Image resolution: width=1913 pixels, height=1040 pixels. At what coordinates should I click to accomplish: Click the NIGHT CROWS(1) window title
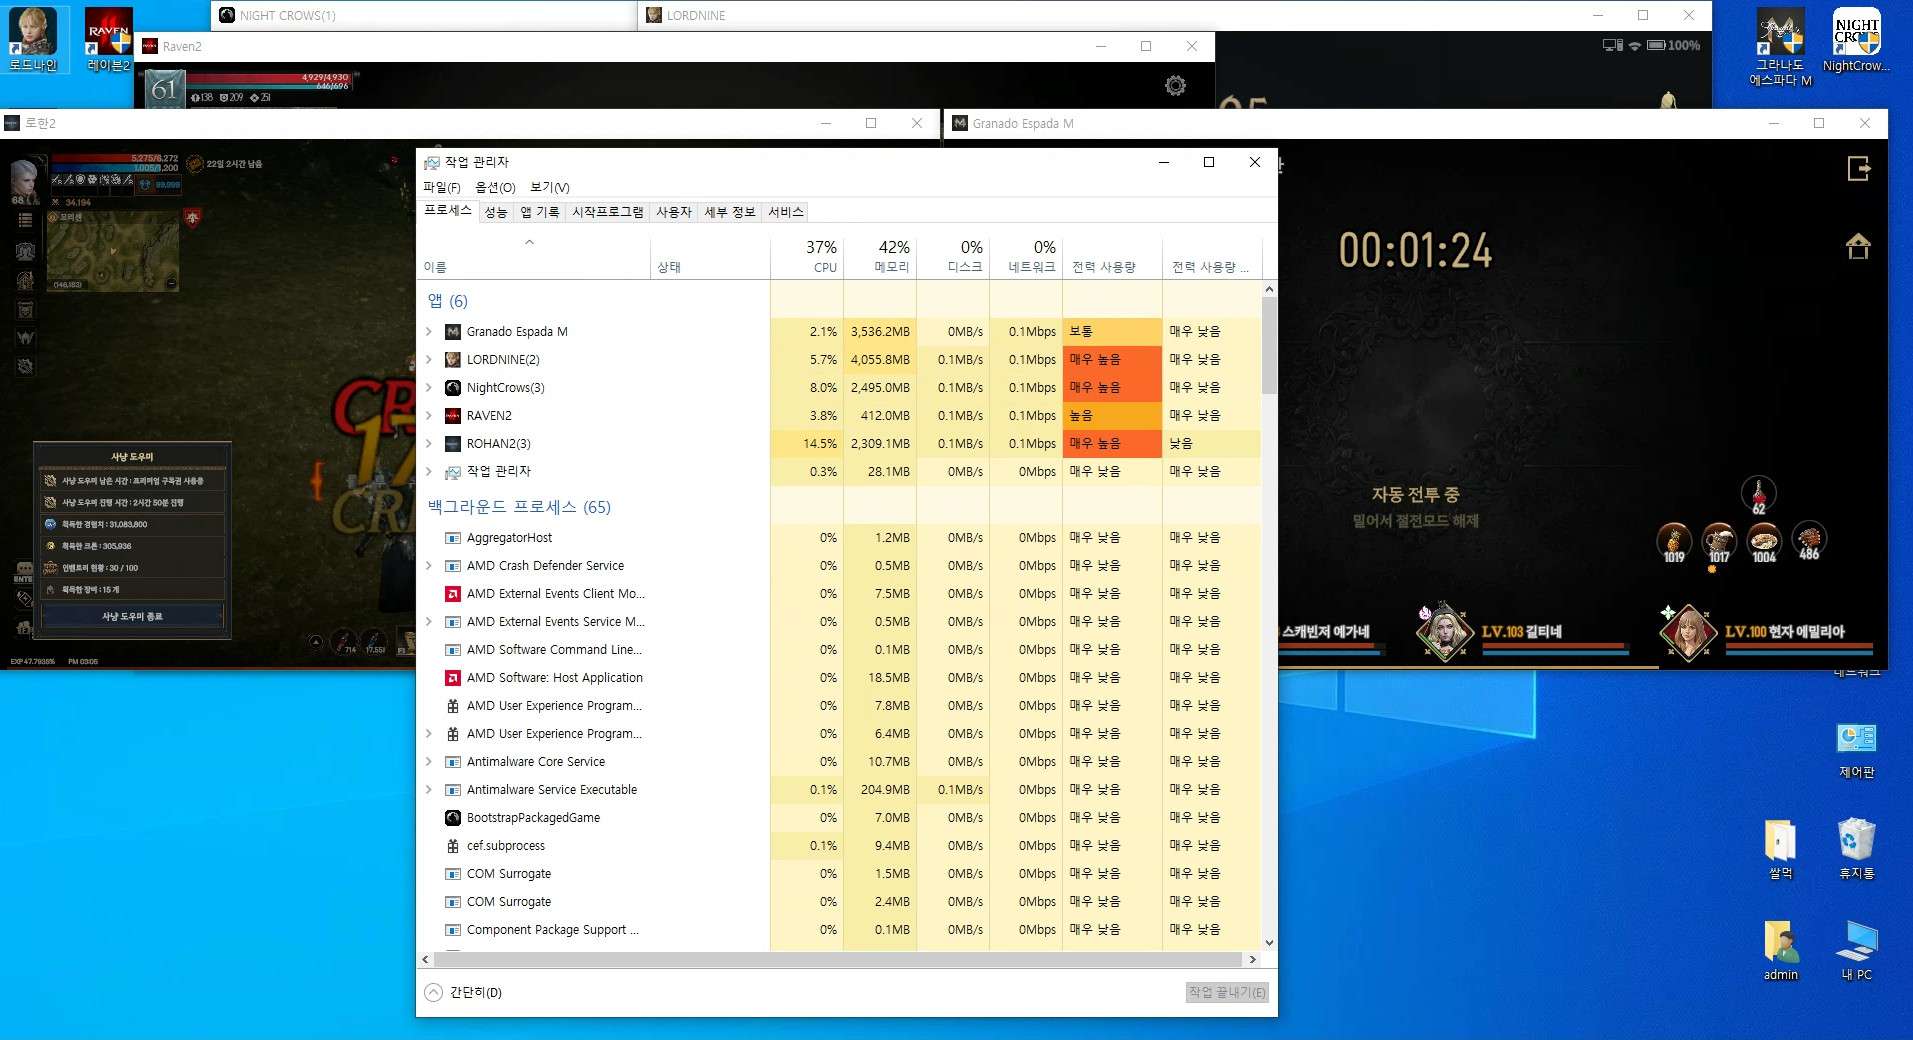pos(288,15)
